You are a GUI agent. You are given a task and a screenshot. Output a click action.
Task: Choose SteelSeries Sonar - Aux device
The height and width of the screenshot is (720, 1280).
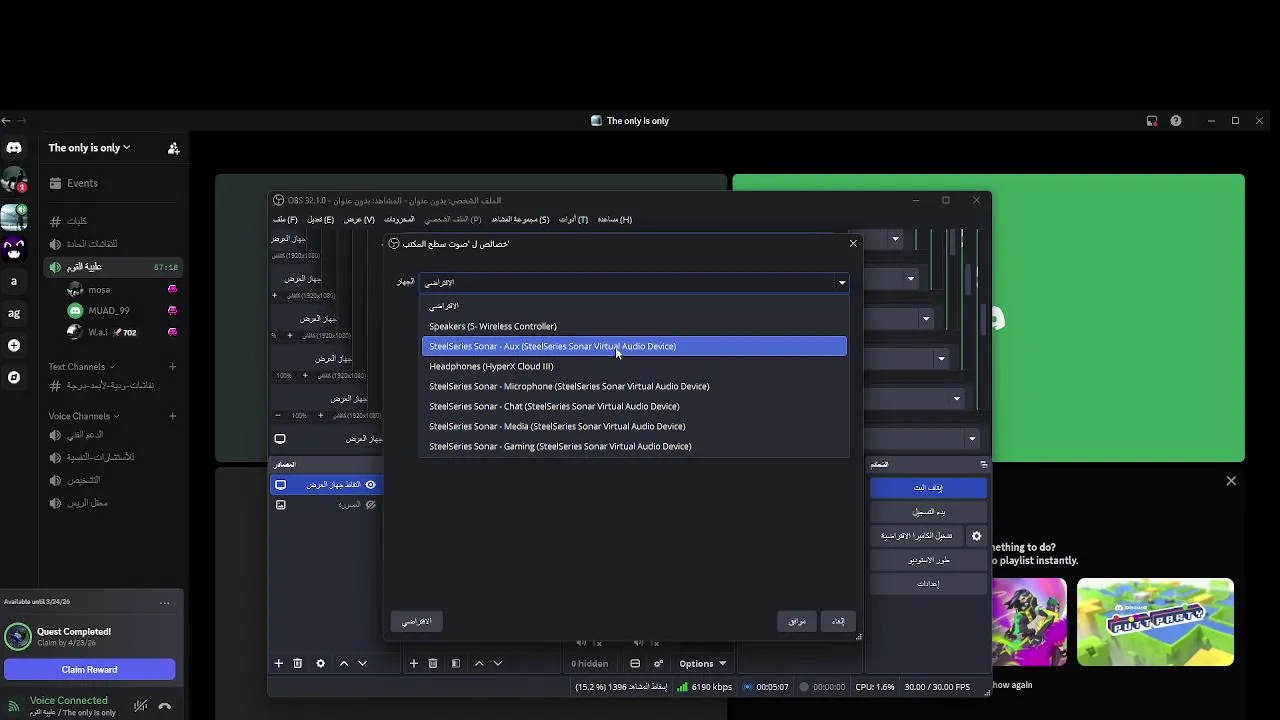pyautogui.click(x=634, y=346)
